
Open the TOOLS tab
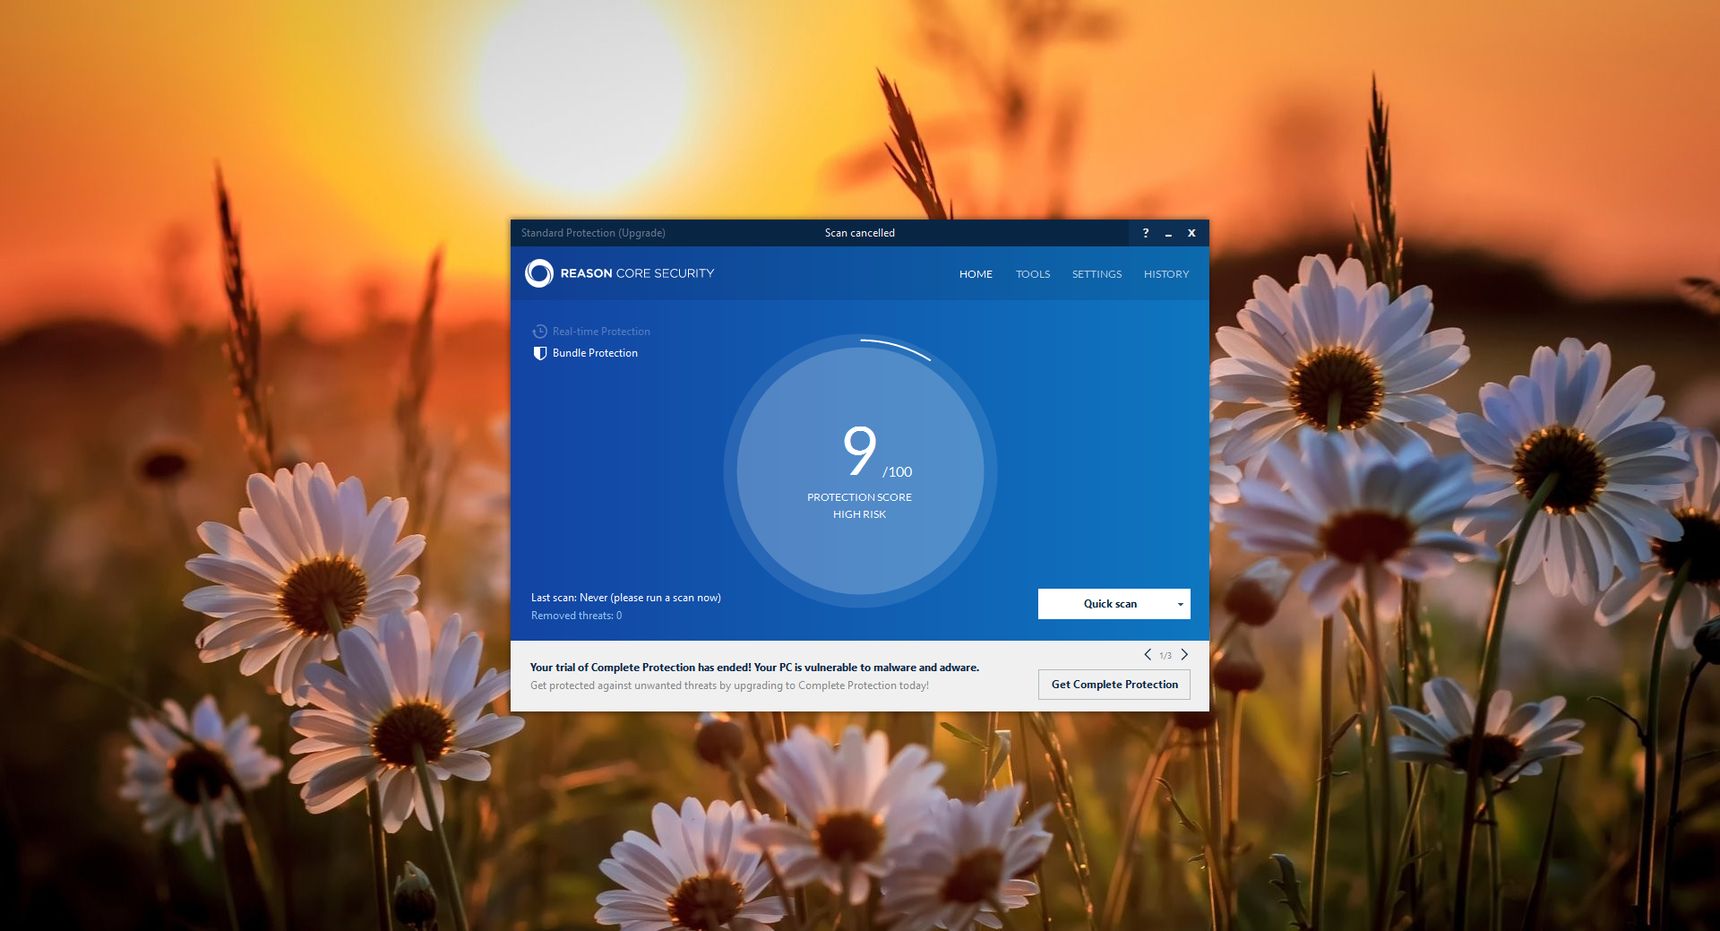point(1033,274)
